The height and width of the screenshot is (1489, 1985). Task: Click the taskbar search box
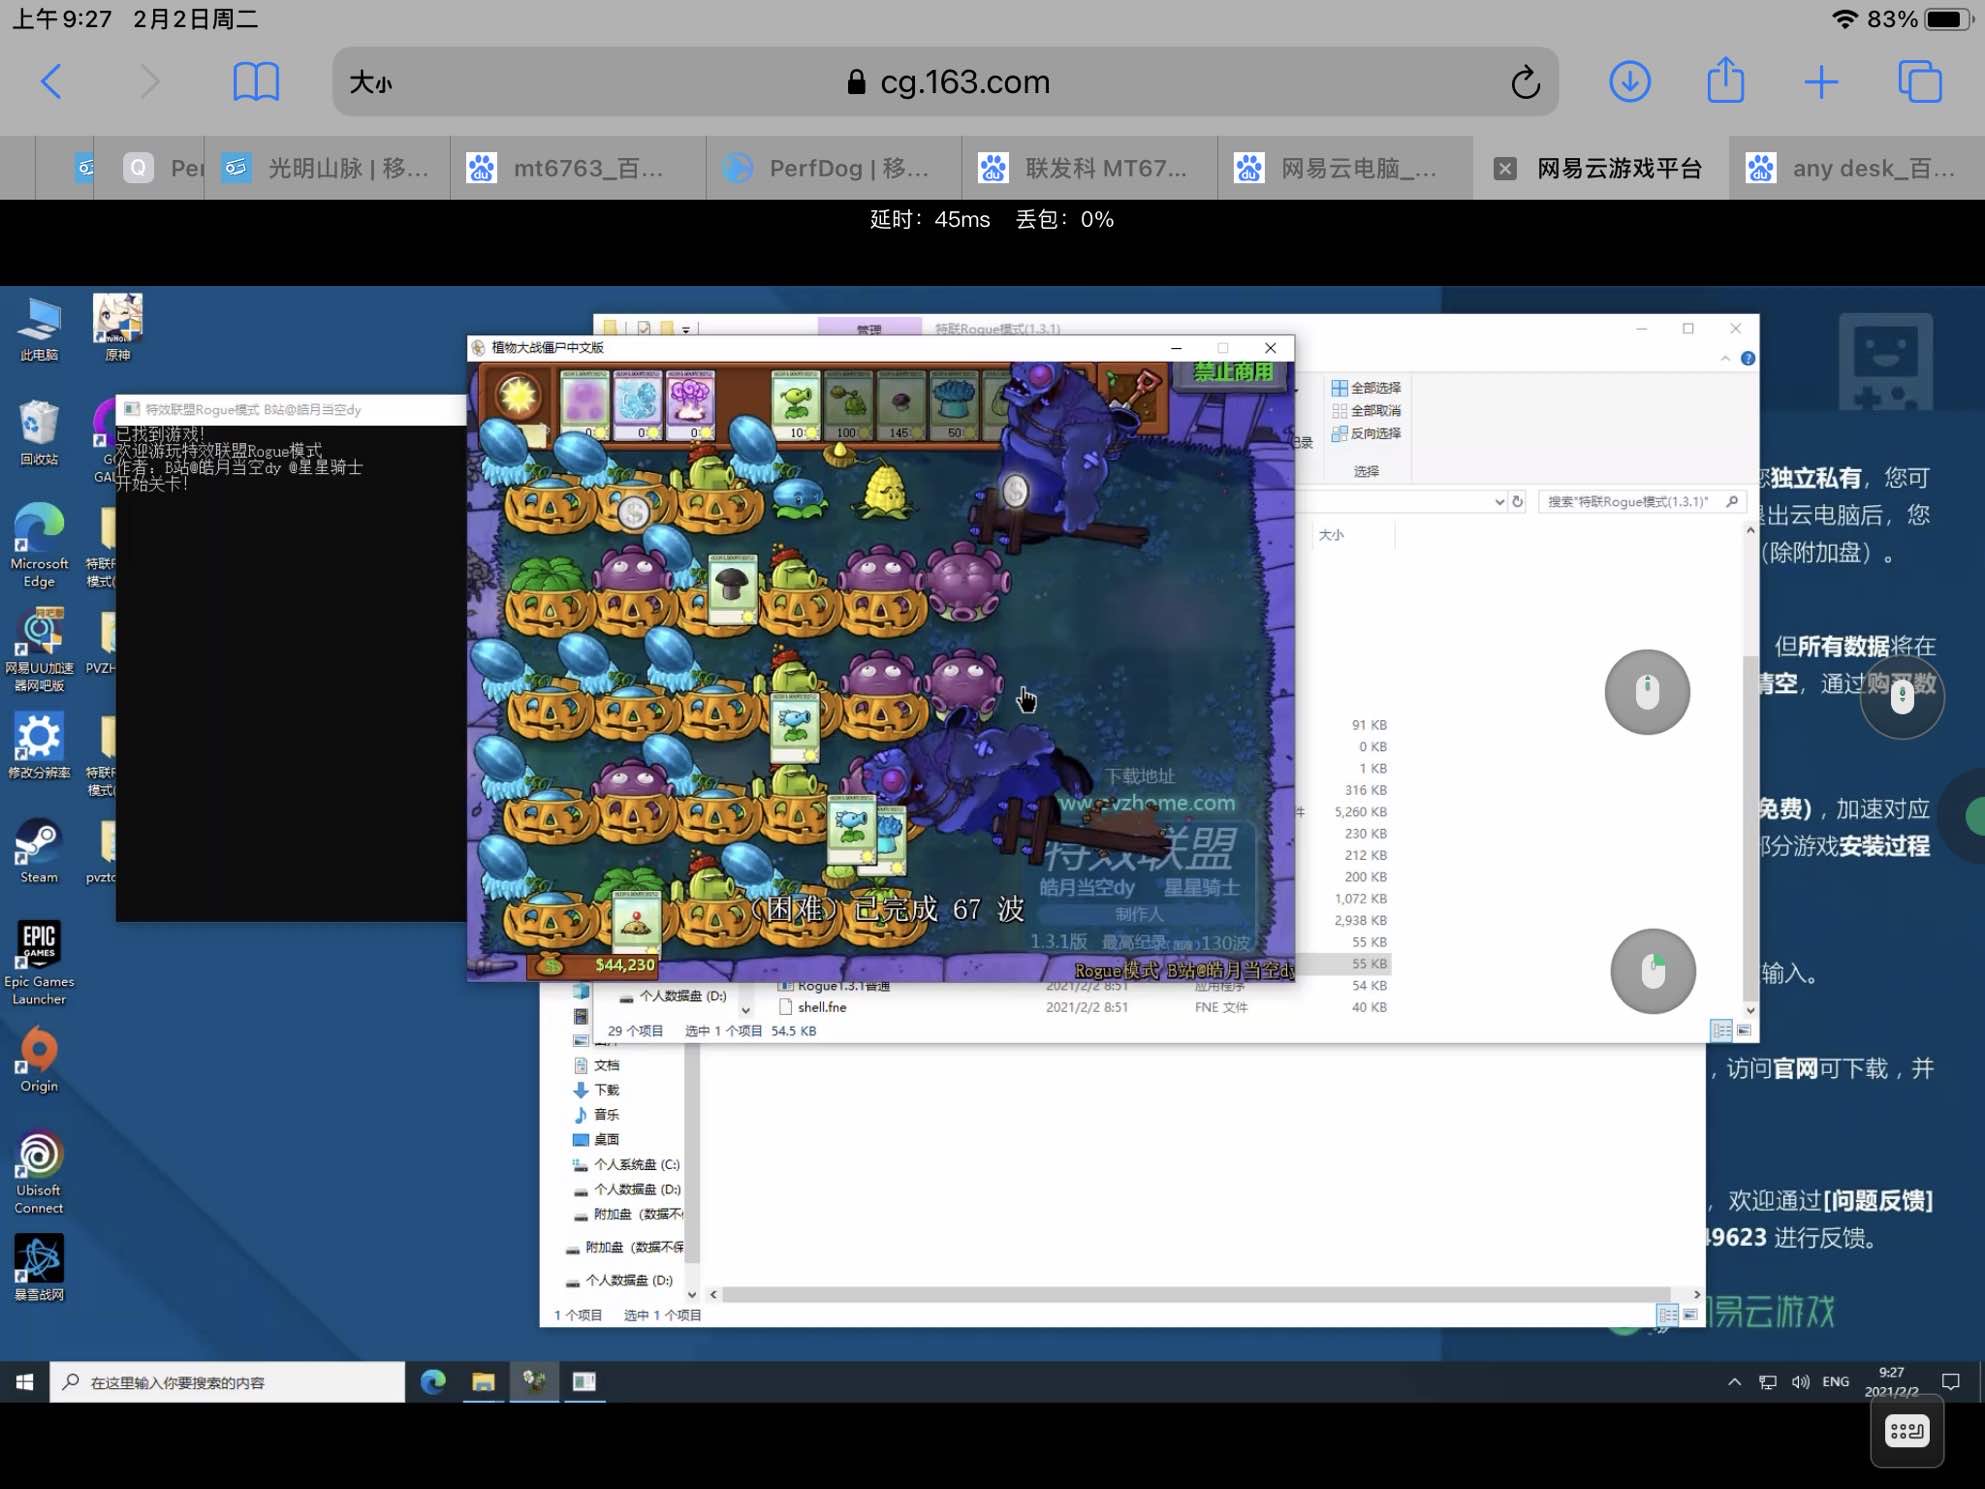(x=228, y=1382)
